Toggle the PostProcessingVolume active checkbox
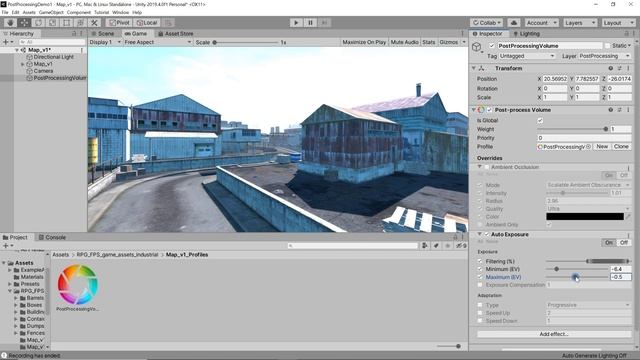 click(x=491, y=46)
